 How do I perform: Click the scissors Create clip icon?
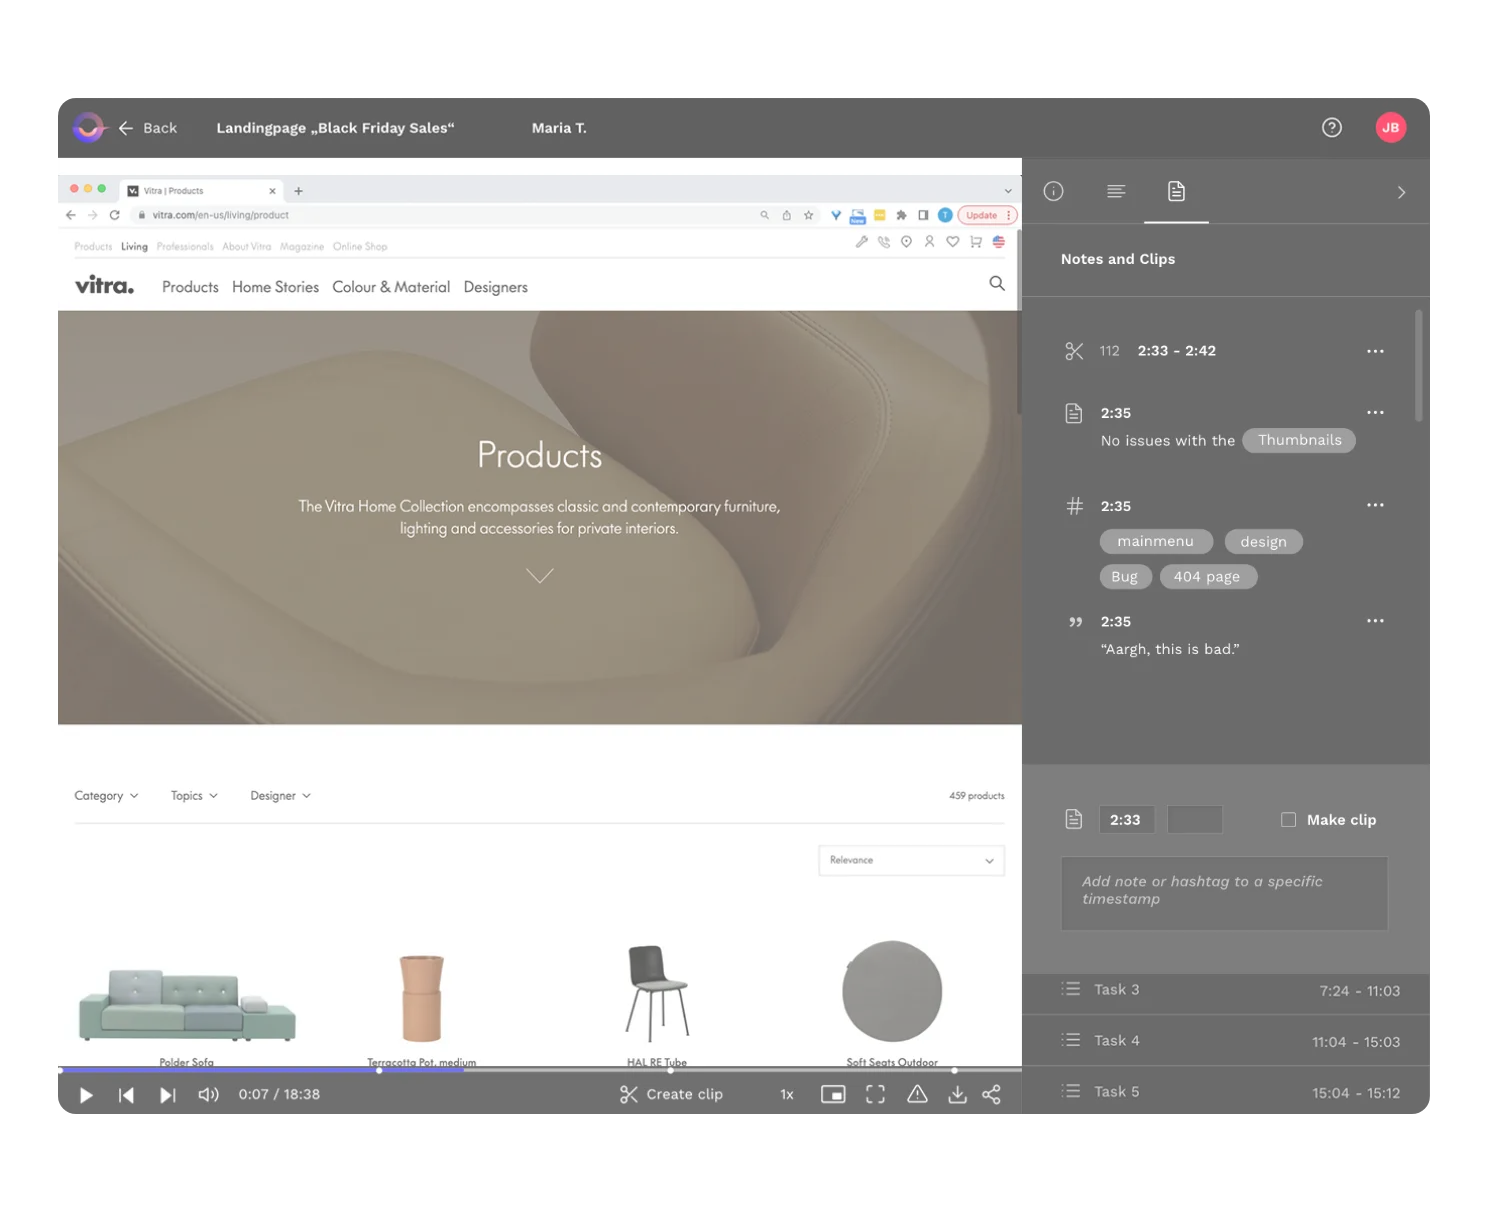click(x=627, y=1094)
